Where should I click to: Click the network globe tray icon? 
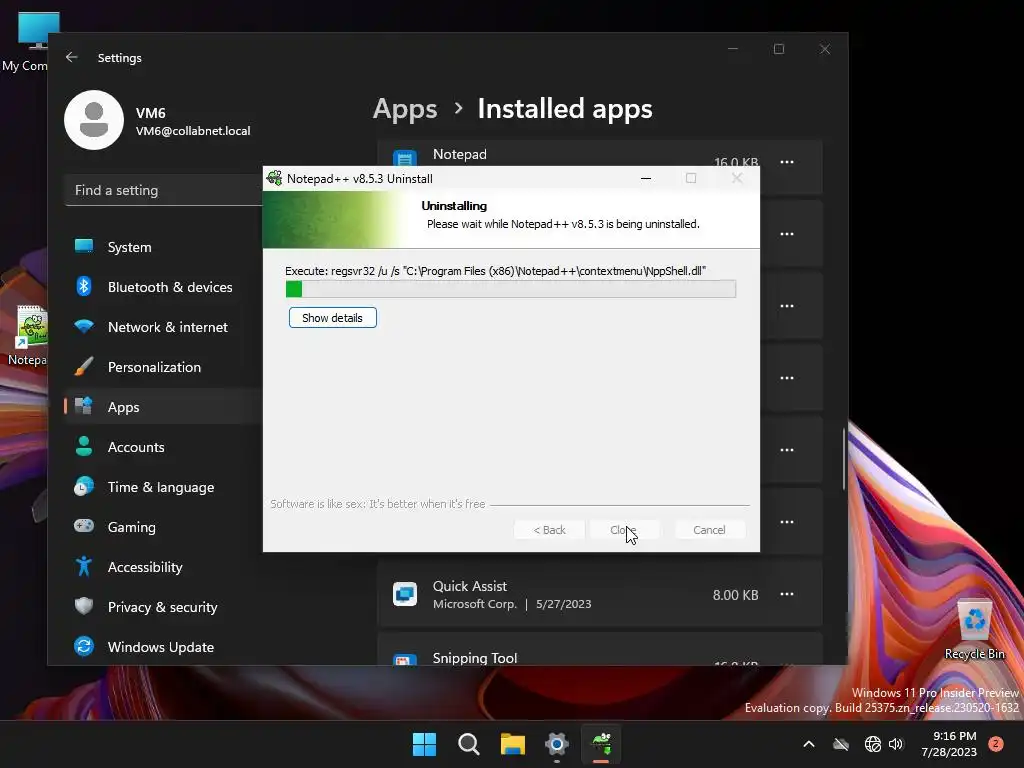pos(872,744)
